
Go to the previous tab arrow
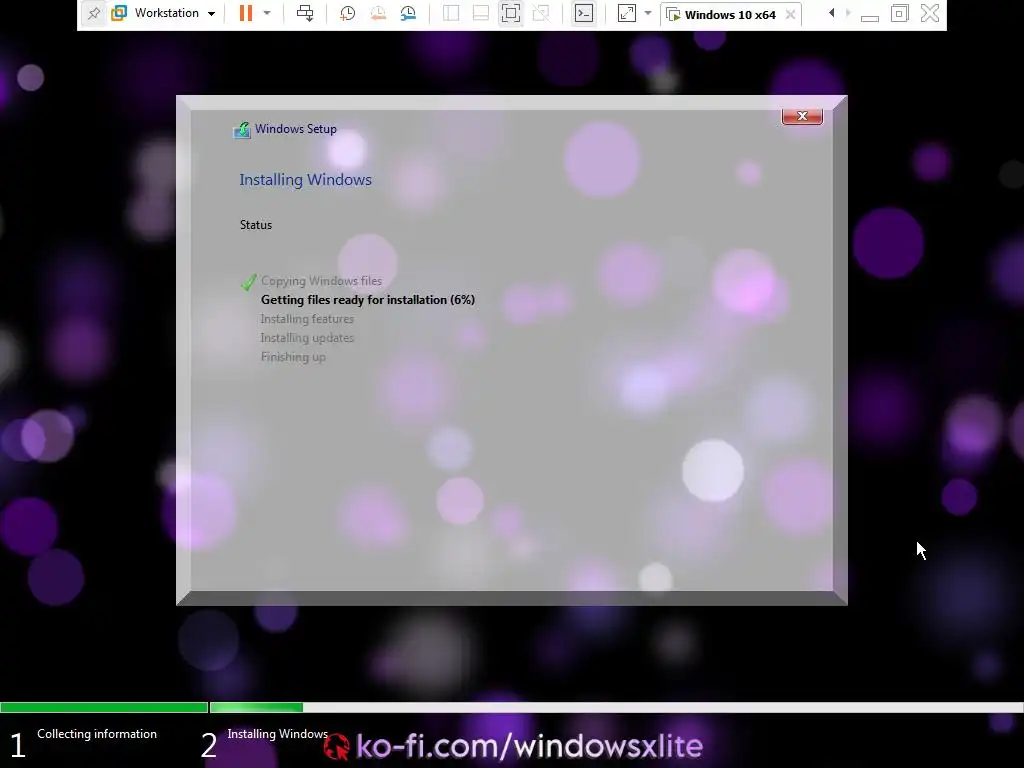[x=831, y=13]
